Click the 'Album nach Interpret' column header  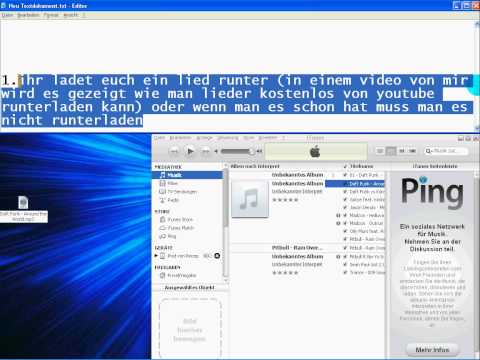pyautogui.click(x=255, y=166)
